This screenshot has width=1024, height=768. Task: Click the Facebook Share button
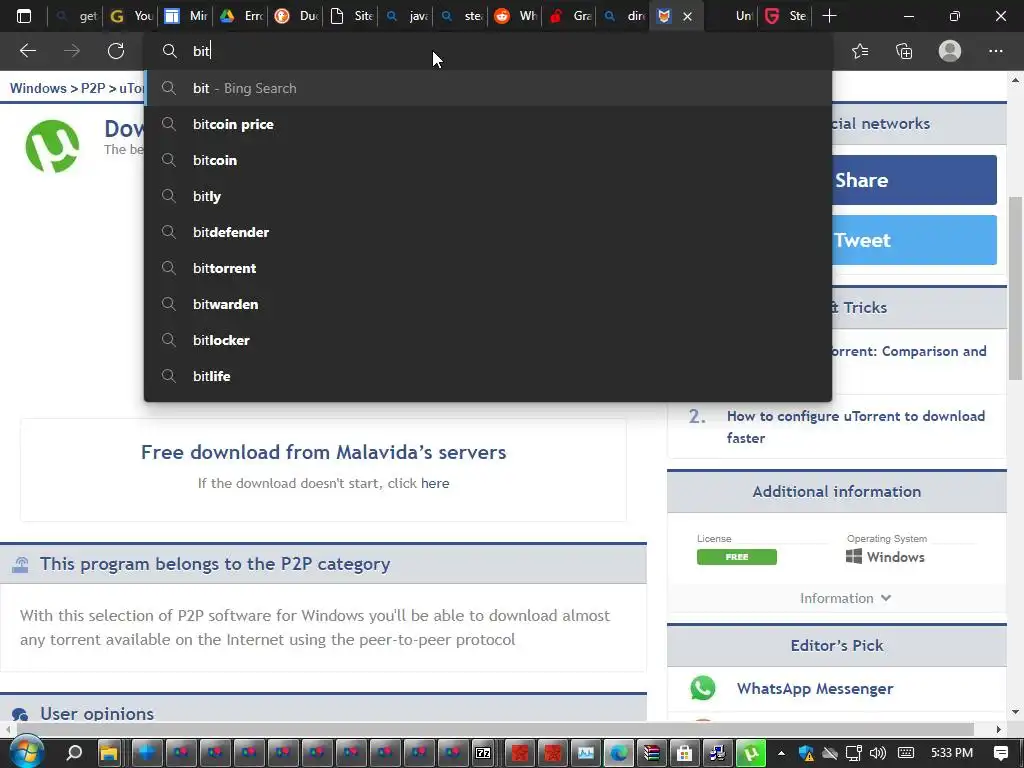pyautogui.click(x=914, y=180)
